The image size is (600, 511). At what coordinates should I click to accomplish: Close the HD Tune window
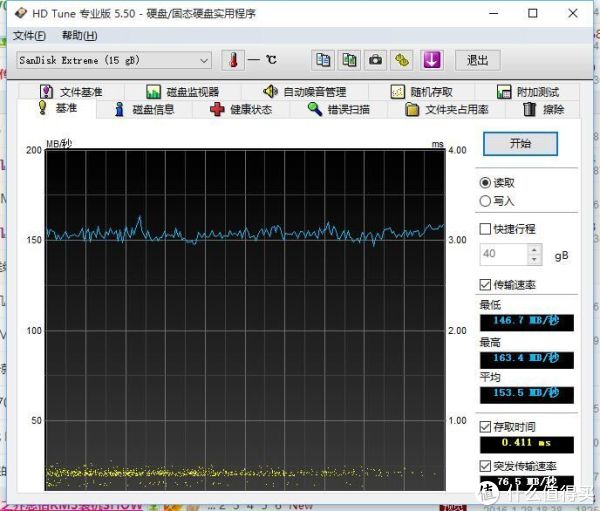pyautogui.click(x=572, y=13)
